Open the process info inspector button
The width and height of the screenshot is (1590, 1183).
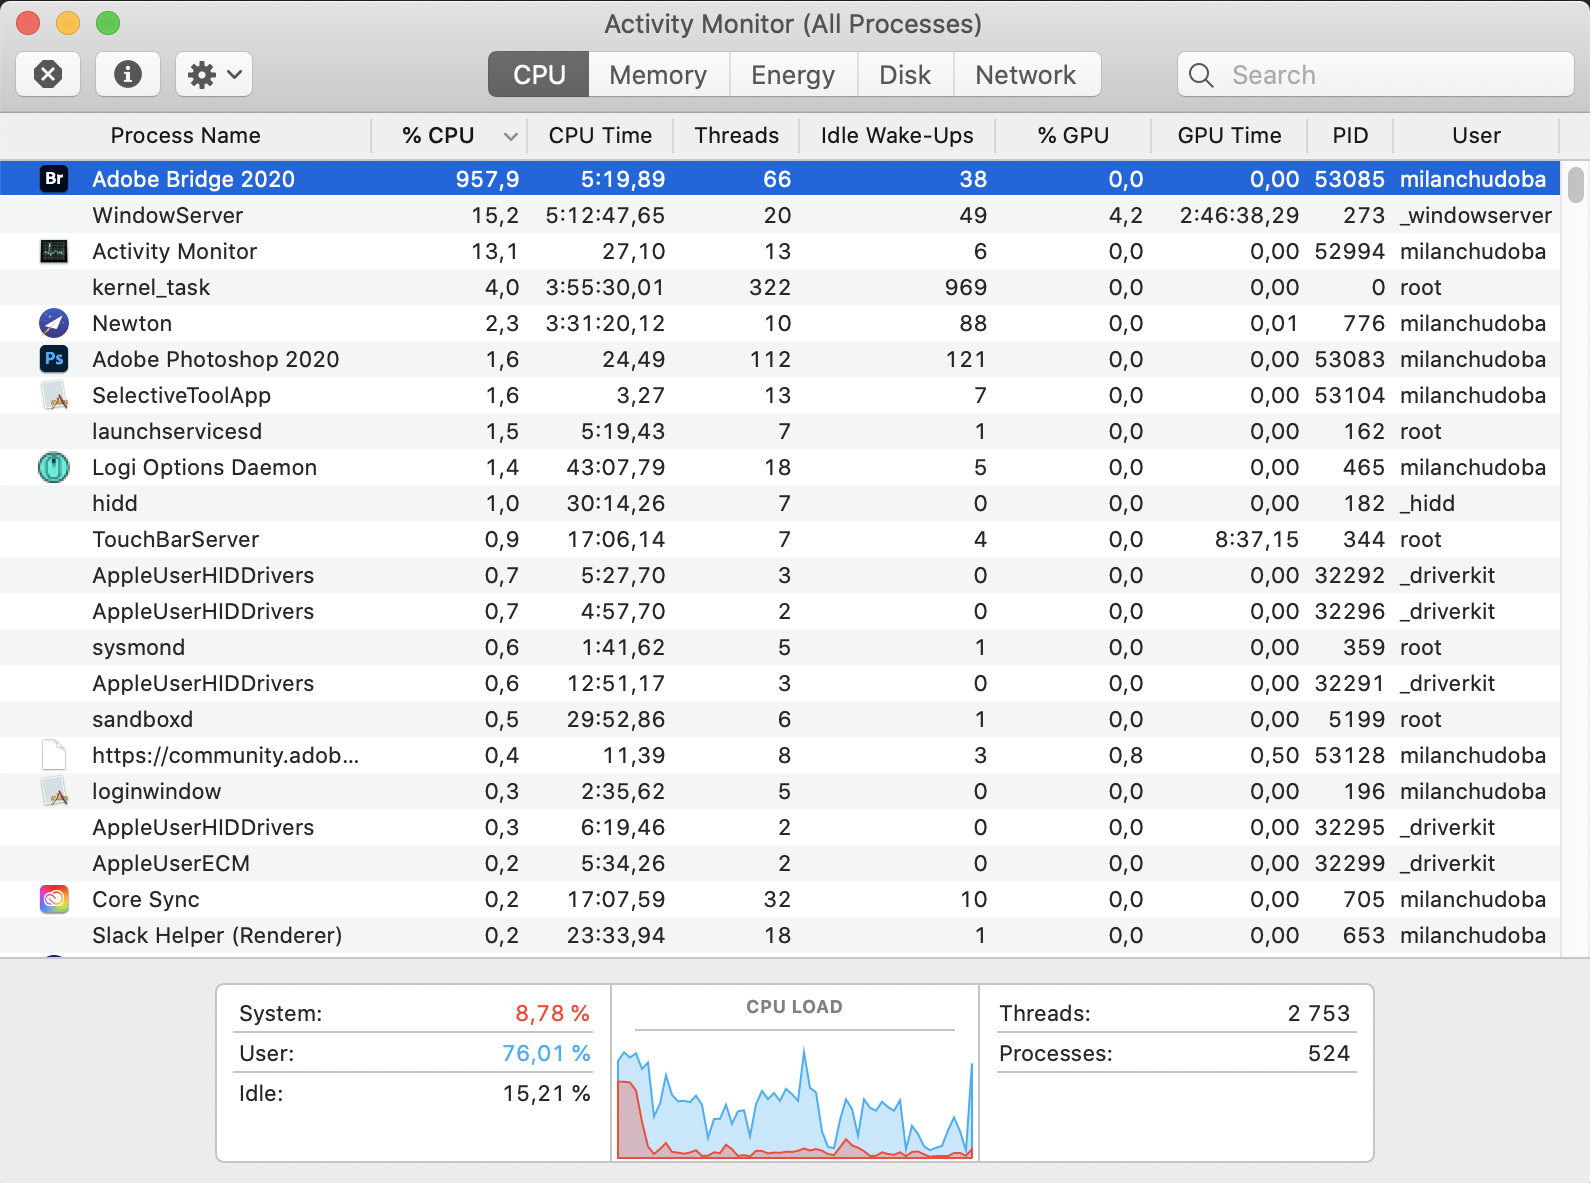tap(127, 74)
